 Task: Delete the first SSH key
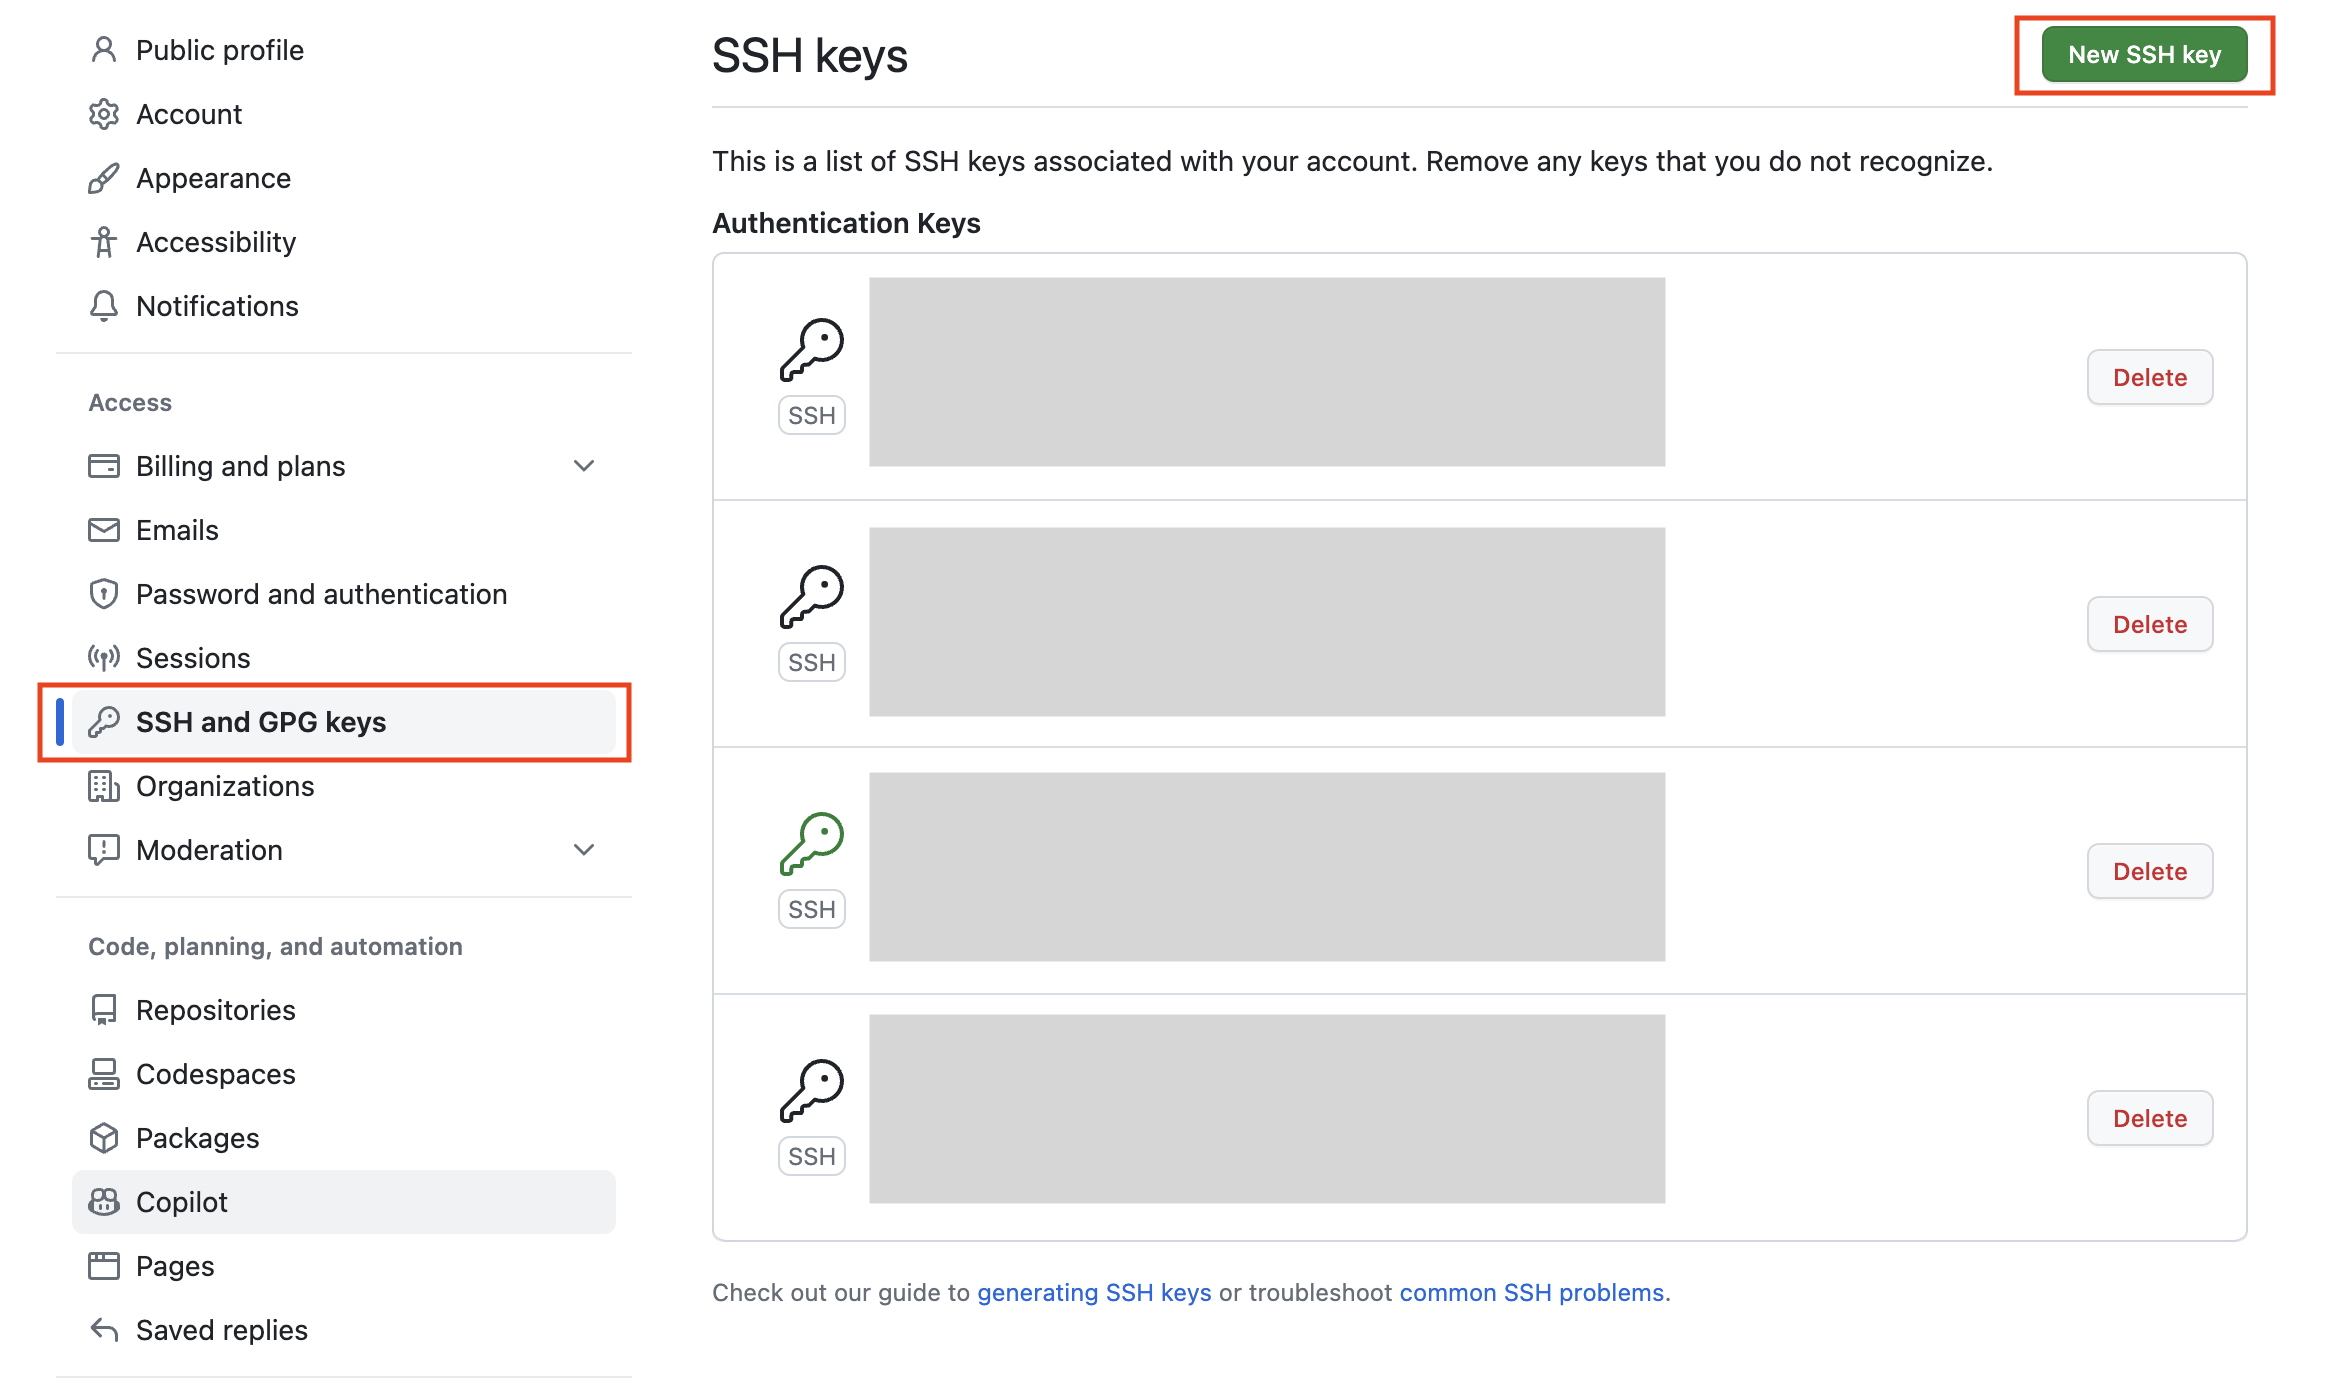click(2149, 377)
